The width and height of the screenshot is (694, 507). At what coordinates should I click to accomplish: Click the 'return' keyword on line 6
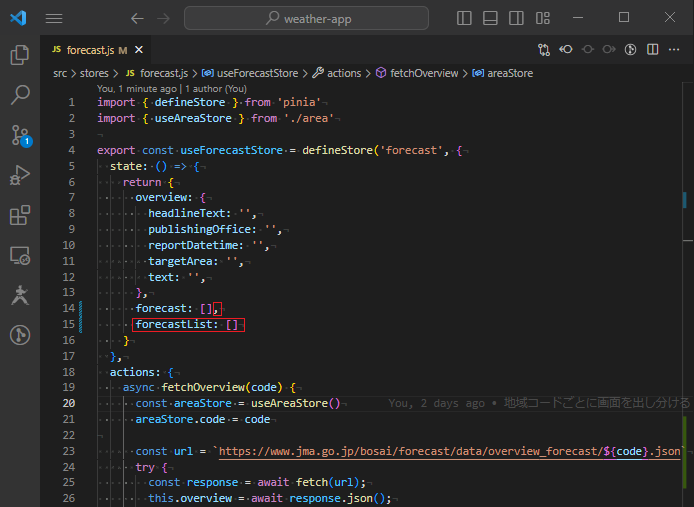(142, 182)
